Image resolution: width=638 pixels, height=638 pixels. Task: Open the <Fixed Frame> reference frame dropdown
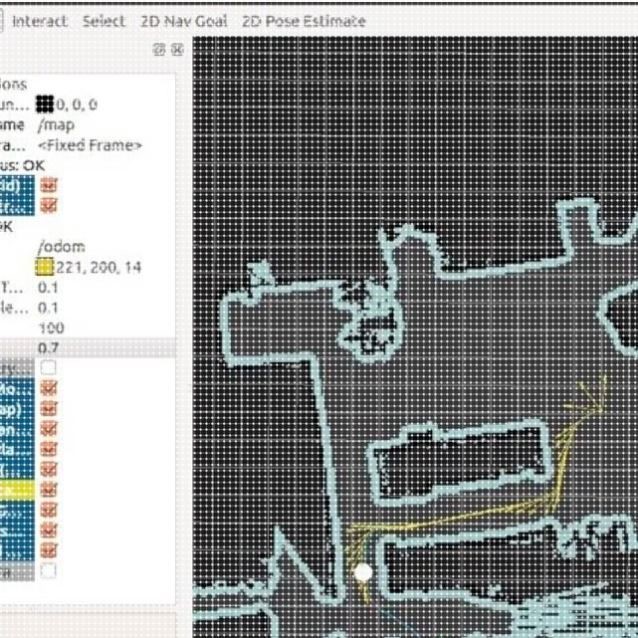[x=90, y=145]
